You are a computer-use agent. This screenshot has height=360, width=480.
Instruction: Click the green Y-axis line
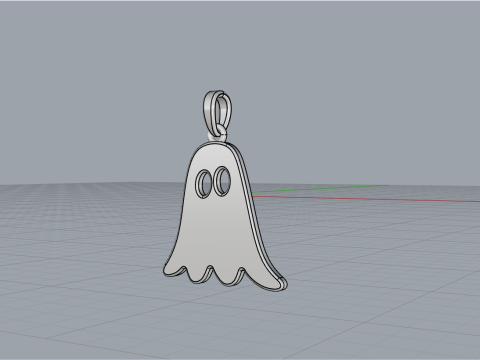point(320,189)
